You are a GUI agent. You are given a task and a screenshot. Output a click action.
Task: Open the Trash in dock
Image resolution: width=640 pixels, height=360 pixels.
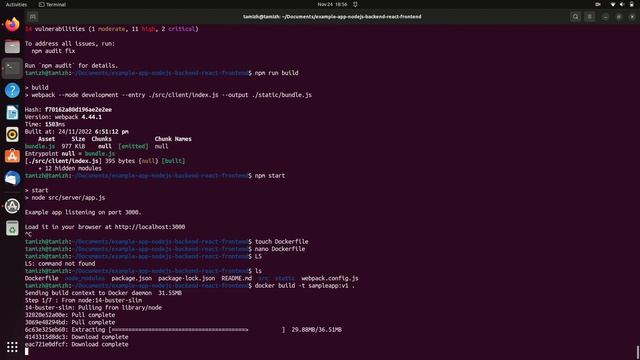(12, 228)
